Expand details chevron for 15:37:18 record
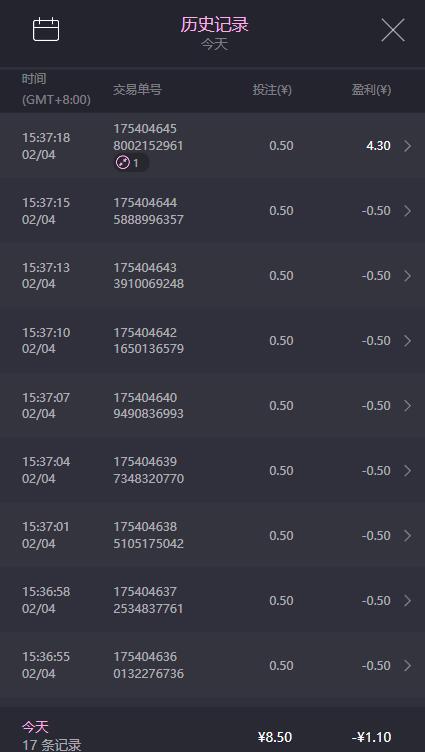 [407, 146]
